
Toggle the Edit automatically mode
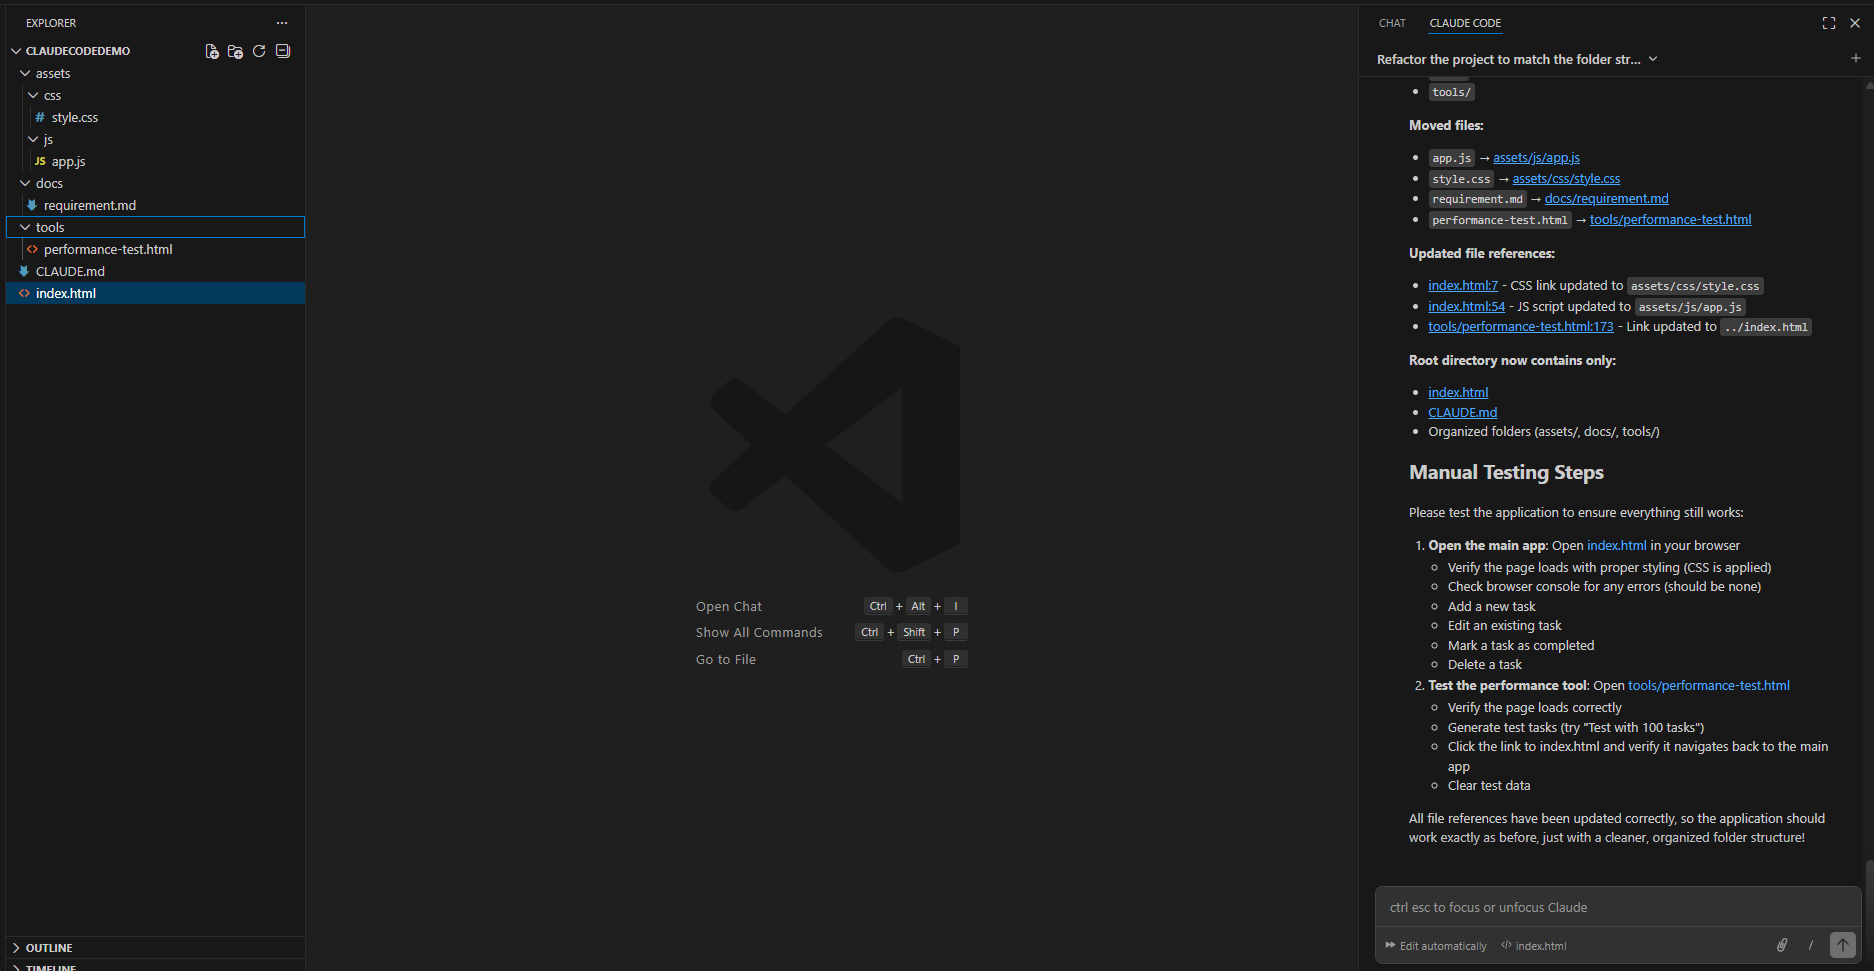[1436, 946]
